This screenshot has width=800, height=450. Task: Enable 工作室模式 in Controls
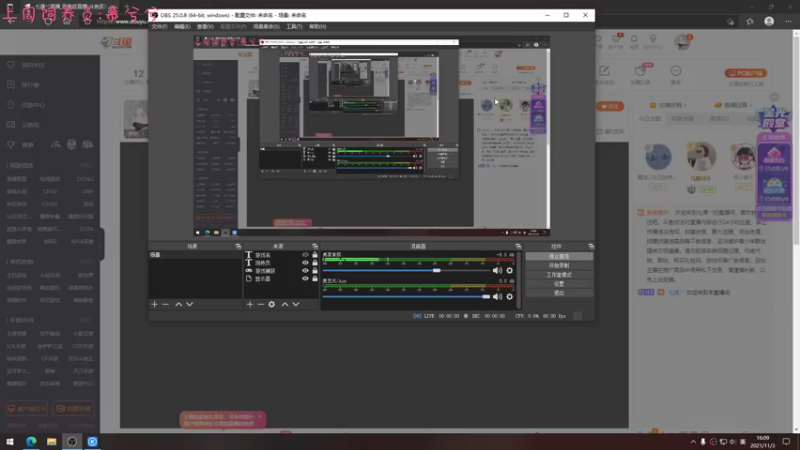tap(559, 275)
